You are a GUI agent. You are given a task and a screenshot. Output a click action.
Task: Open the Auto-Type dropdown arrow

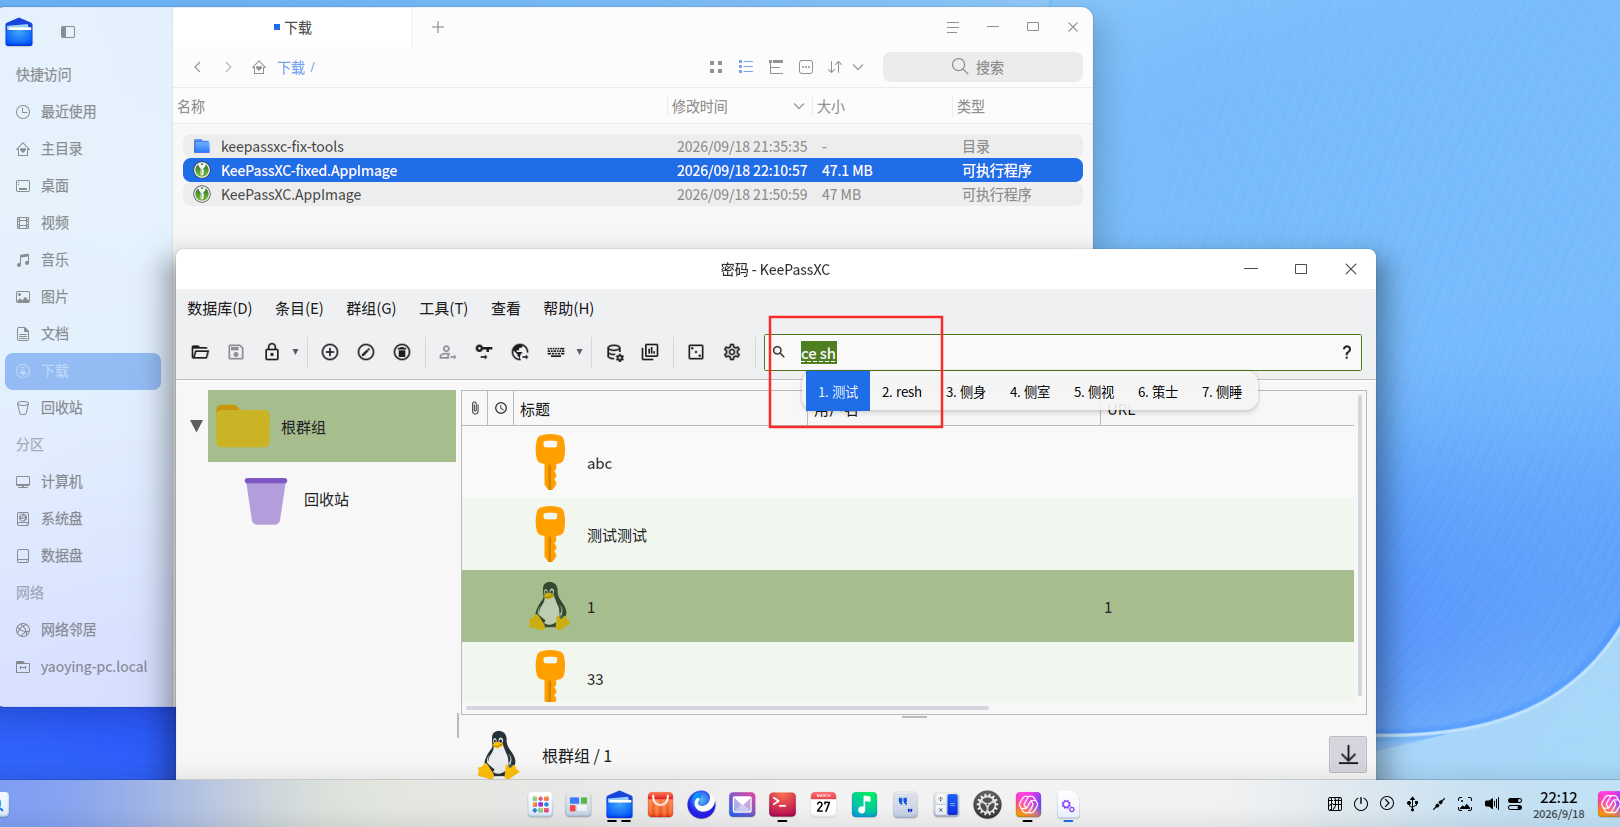click(579, 352)
